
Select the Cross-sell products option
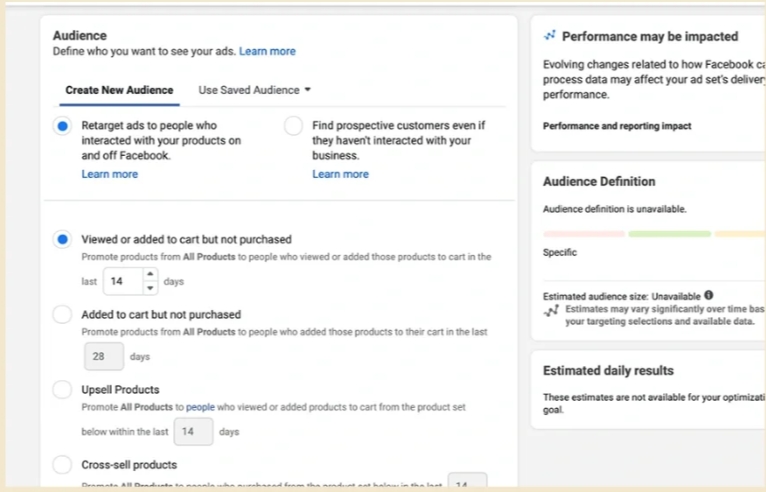[x=63, y=465]
